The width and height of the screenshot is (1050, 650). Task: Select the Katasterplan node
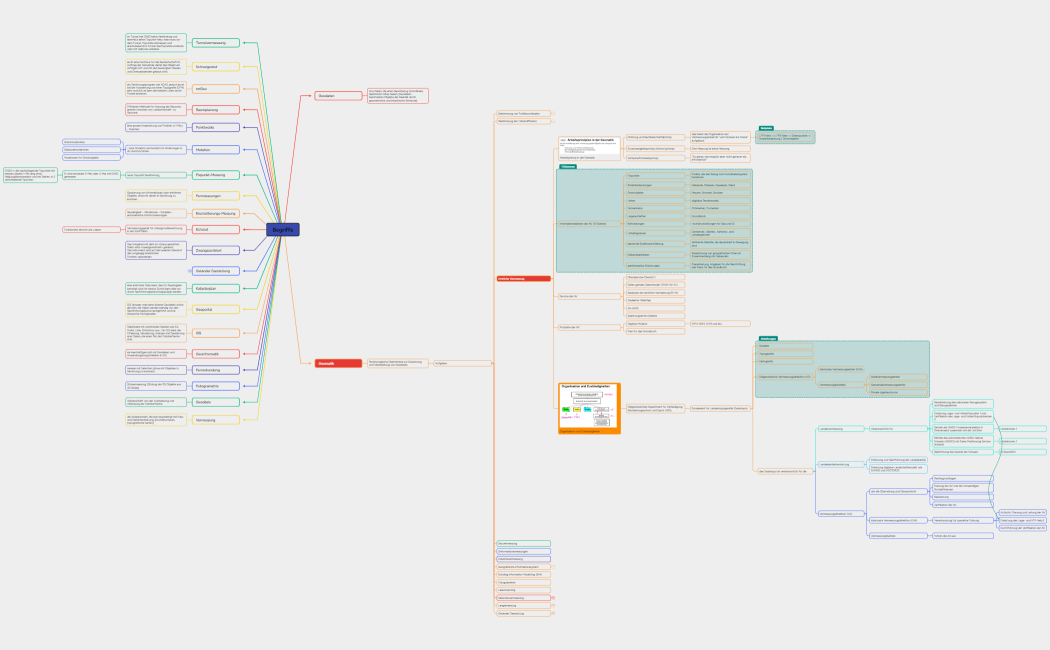[215, 288]
